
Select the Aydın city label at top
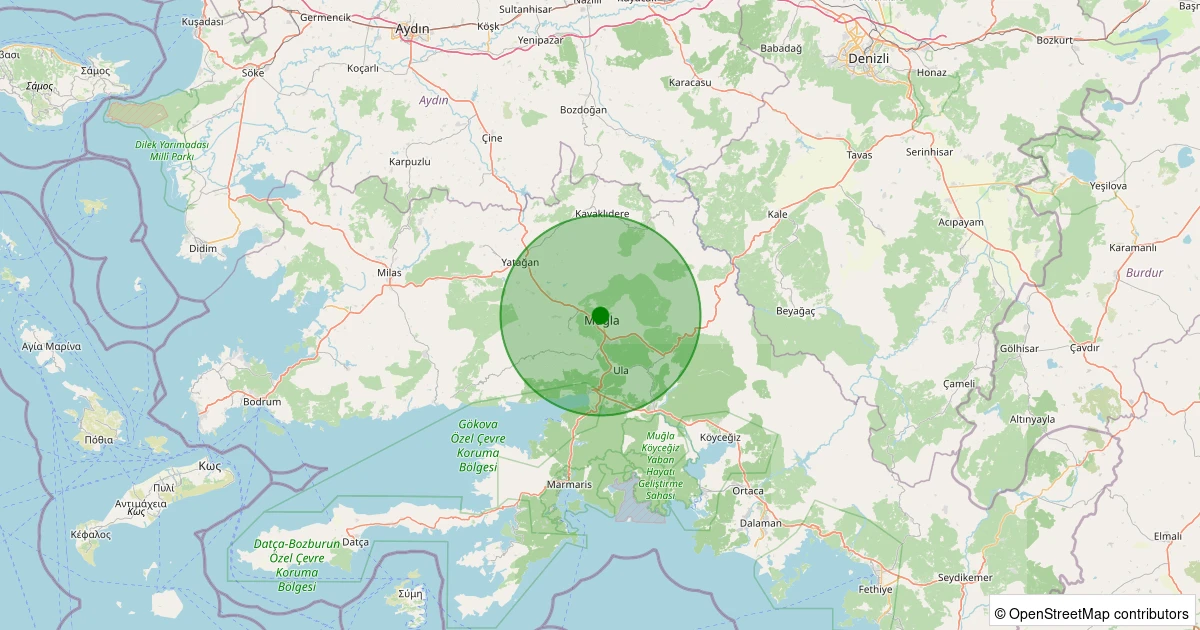tap(412, 29)
